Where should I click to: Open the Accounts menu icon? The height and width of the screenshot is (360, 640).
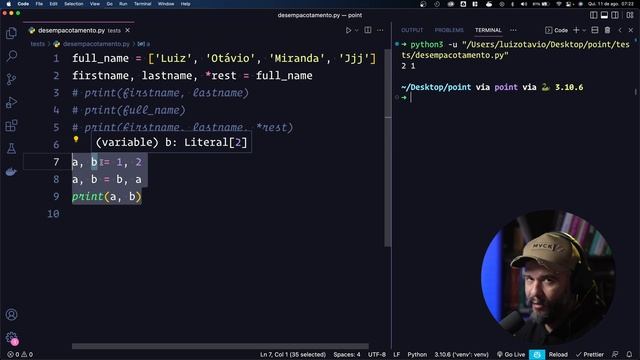point(11,315)
